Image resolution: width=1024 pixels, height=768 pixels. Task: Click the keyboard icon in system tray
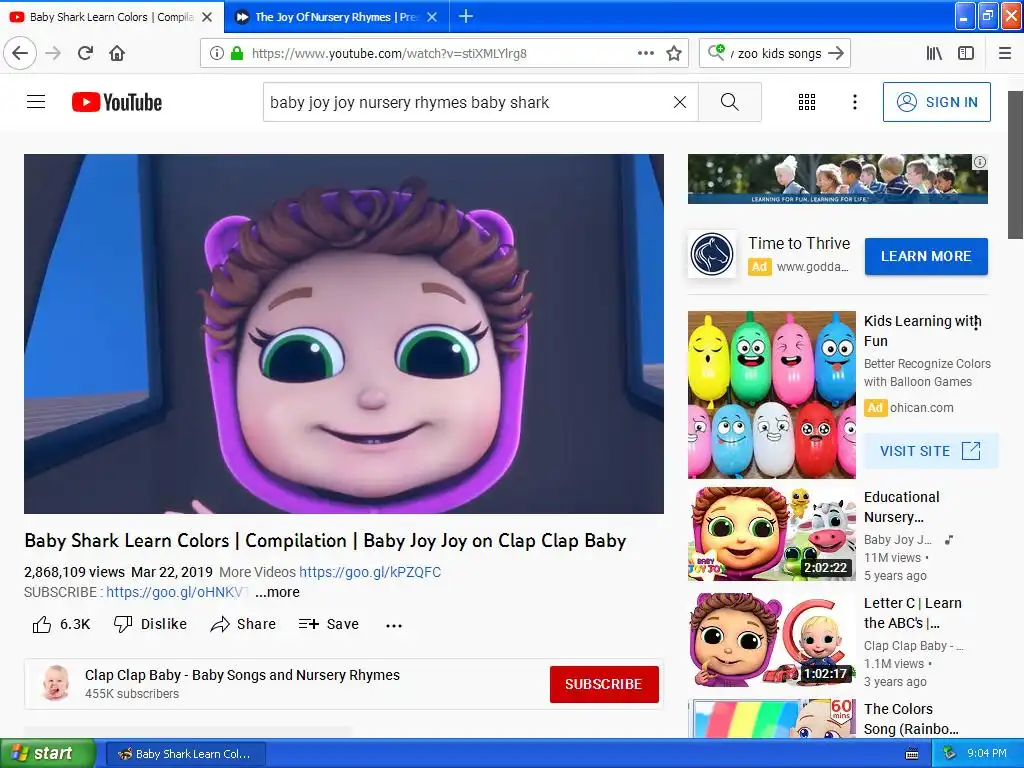pyautogui.click(x=912, y=754)
